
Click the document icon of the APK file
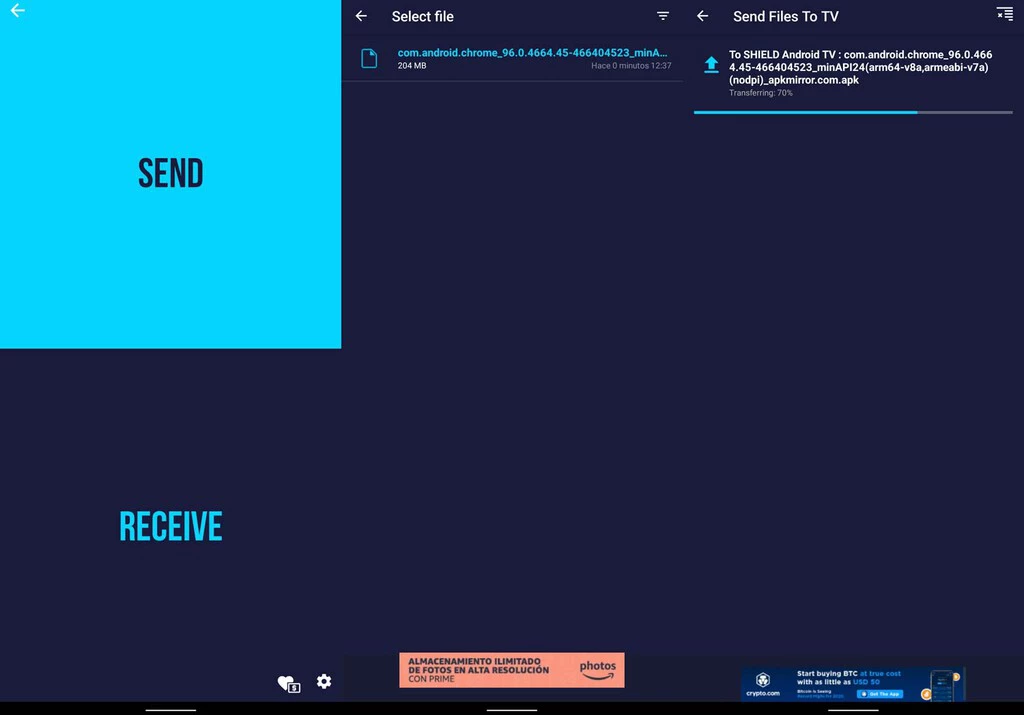369,58
